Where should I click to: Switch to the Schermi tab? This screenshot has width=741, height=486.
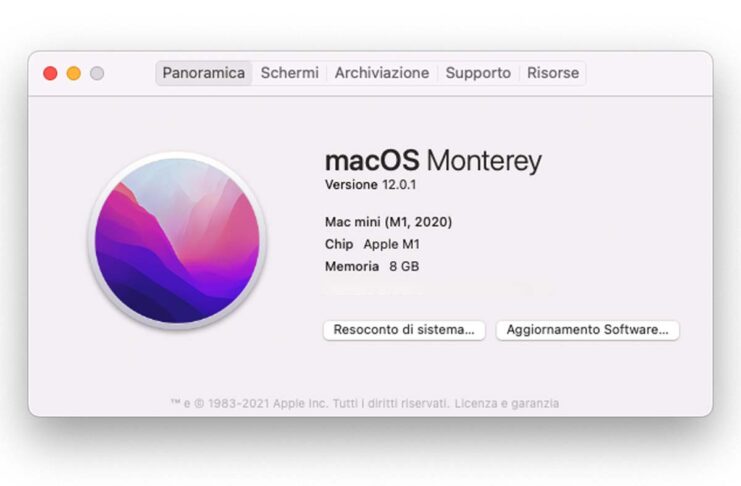point(290,73)
